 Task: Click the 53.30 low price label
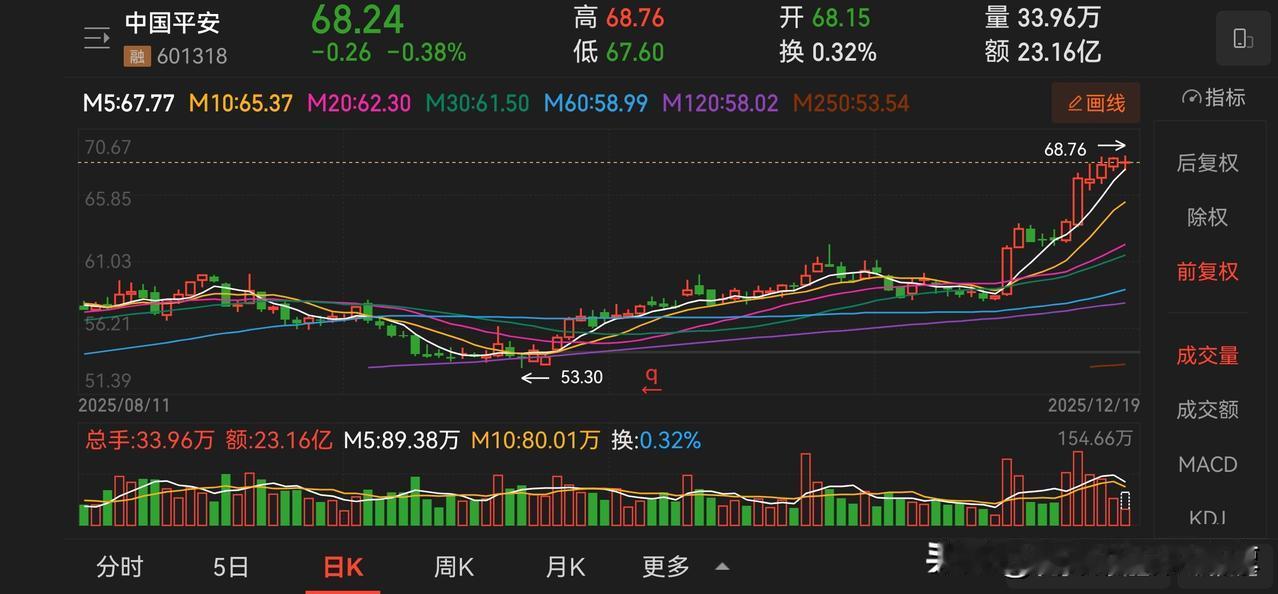[581, 377]
